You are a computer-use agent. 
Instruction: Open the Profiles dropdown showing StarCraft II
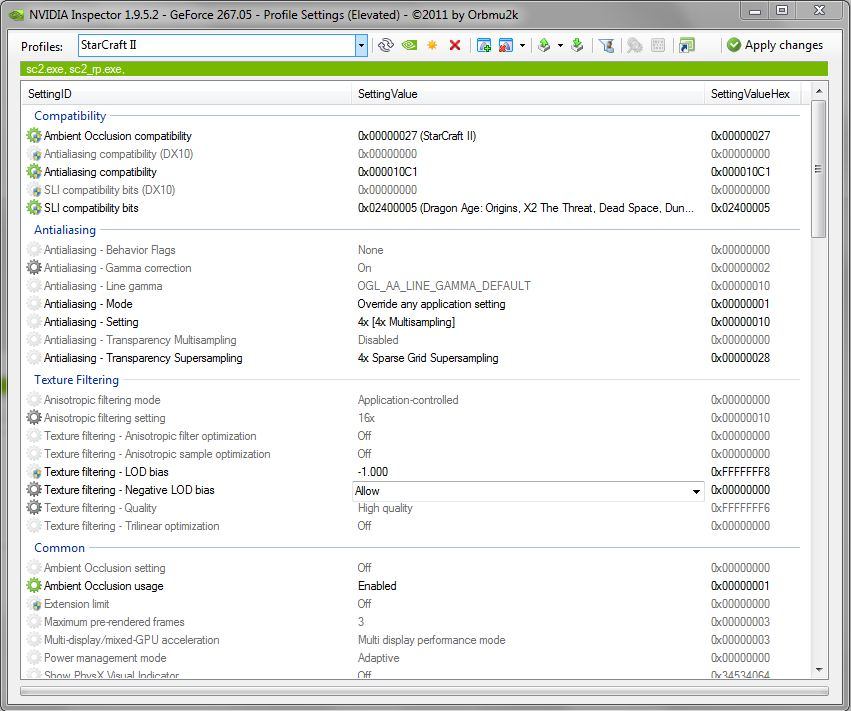coord(361,46)
